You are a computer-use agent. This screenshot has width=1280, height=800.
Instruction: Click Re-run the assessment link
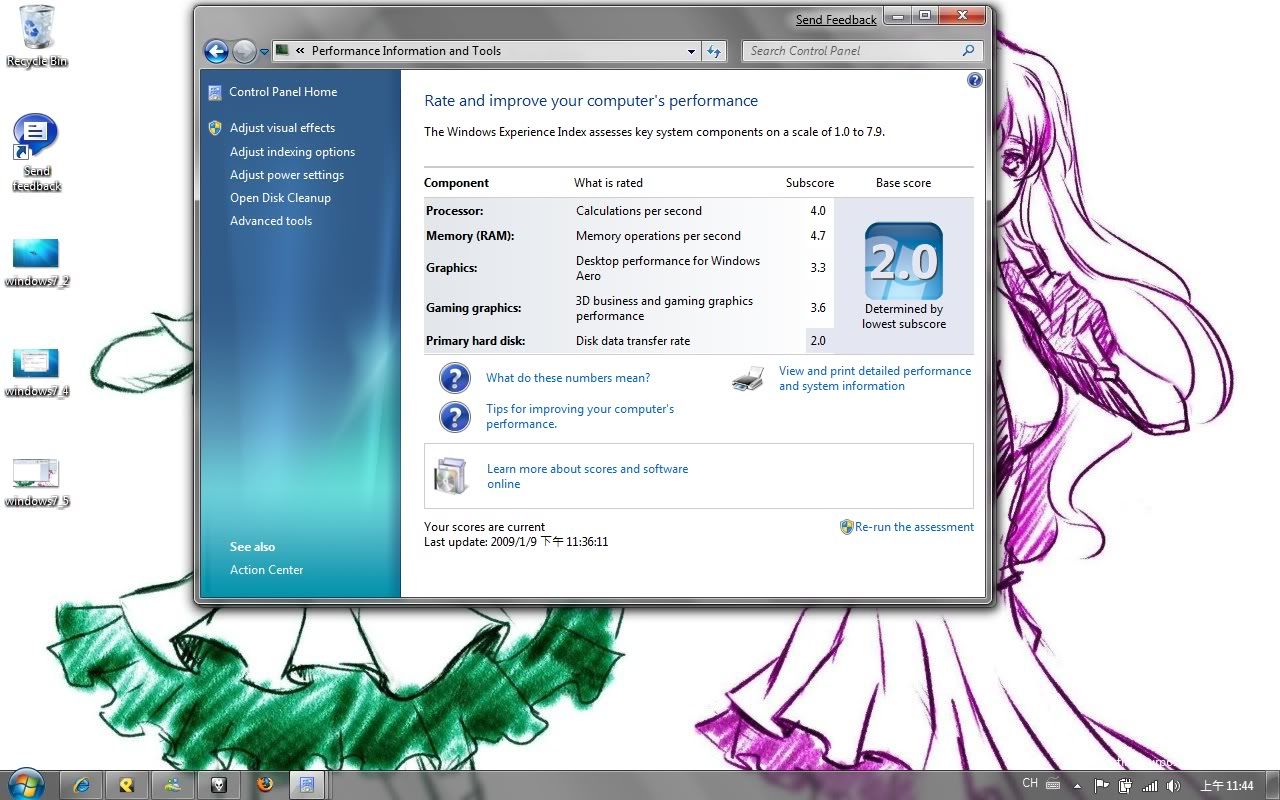[913, 527]
